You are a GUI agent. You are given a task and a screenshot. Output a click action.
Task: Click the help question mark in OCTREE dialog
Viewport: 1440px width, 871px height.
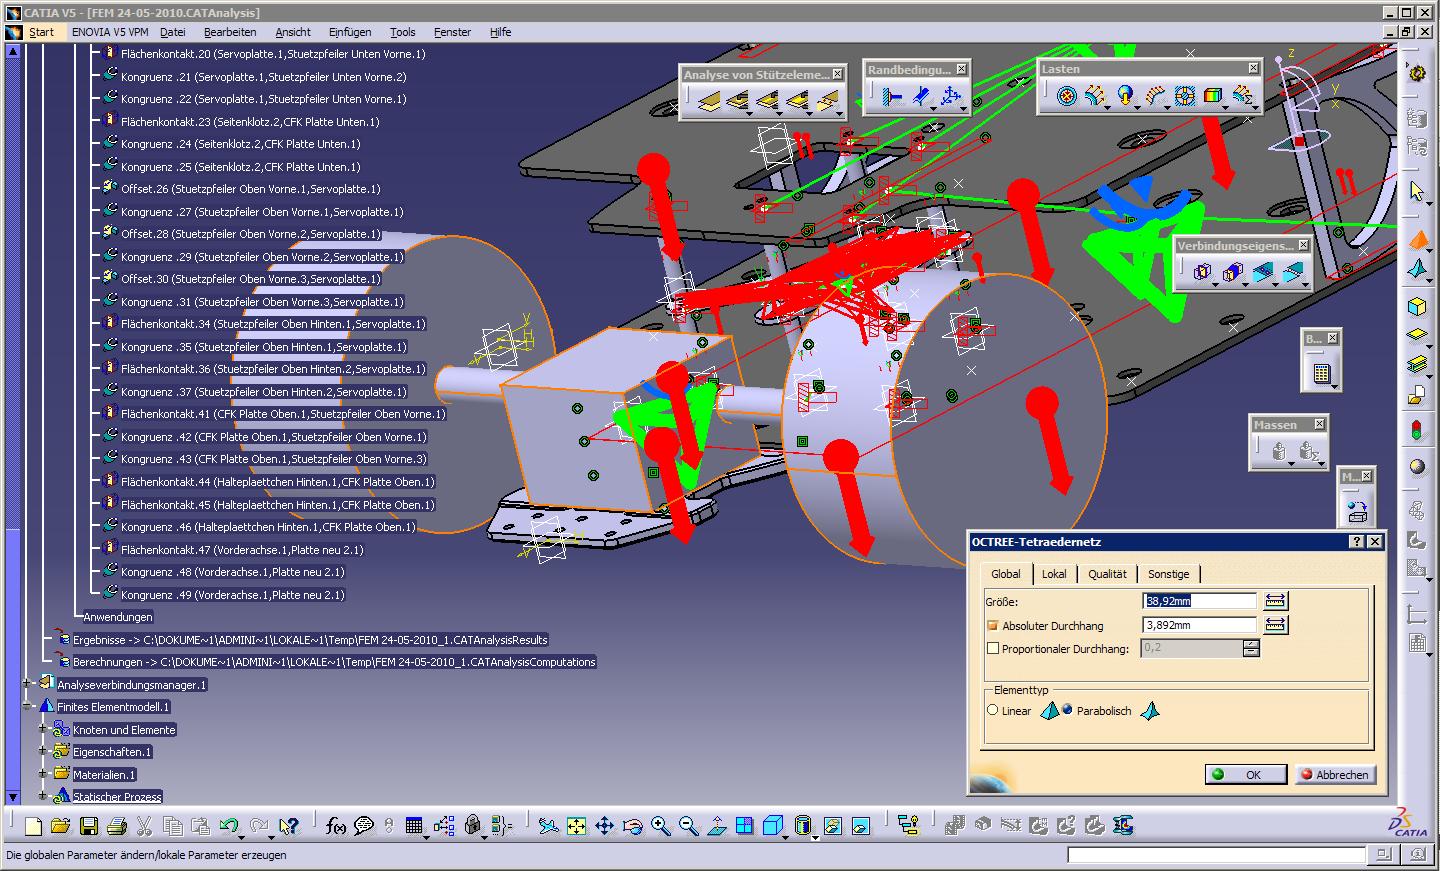[1356, 541]
